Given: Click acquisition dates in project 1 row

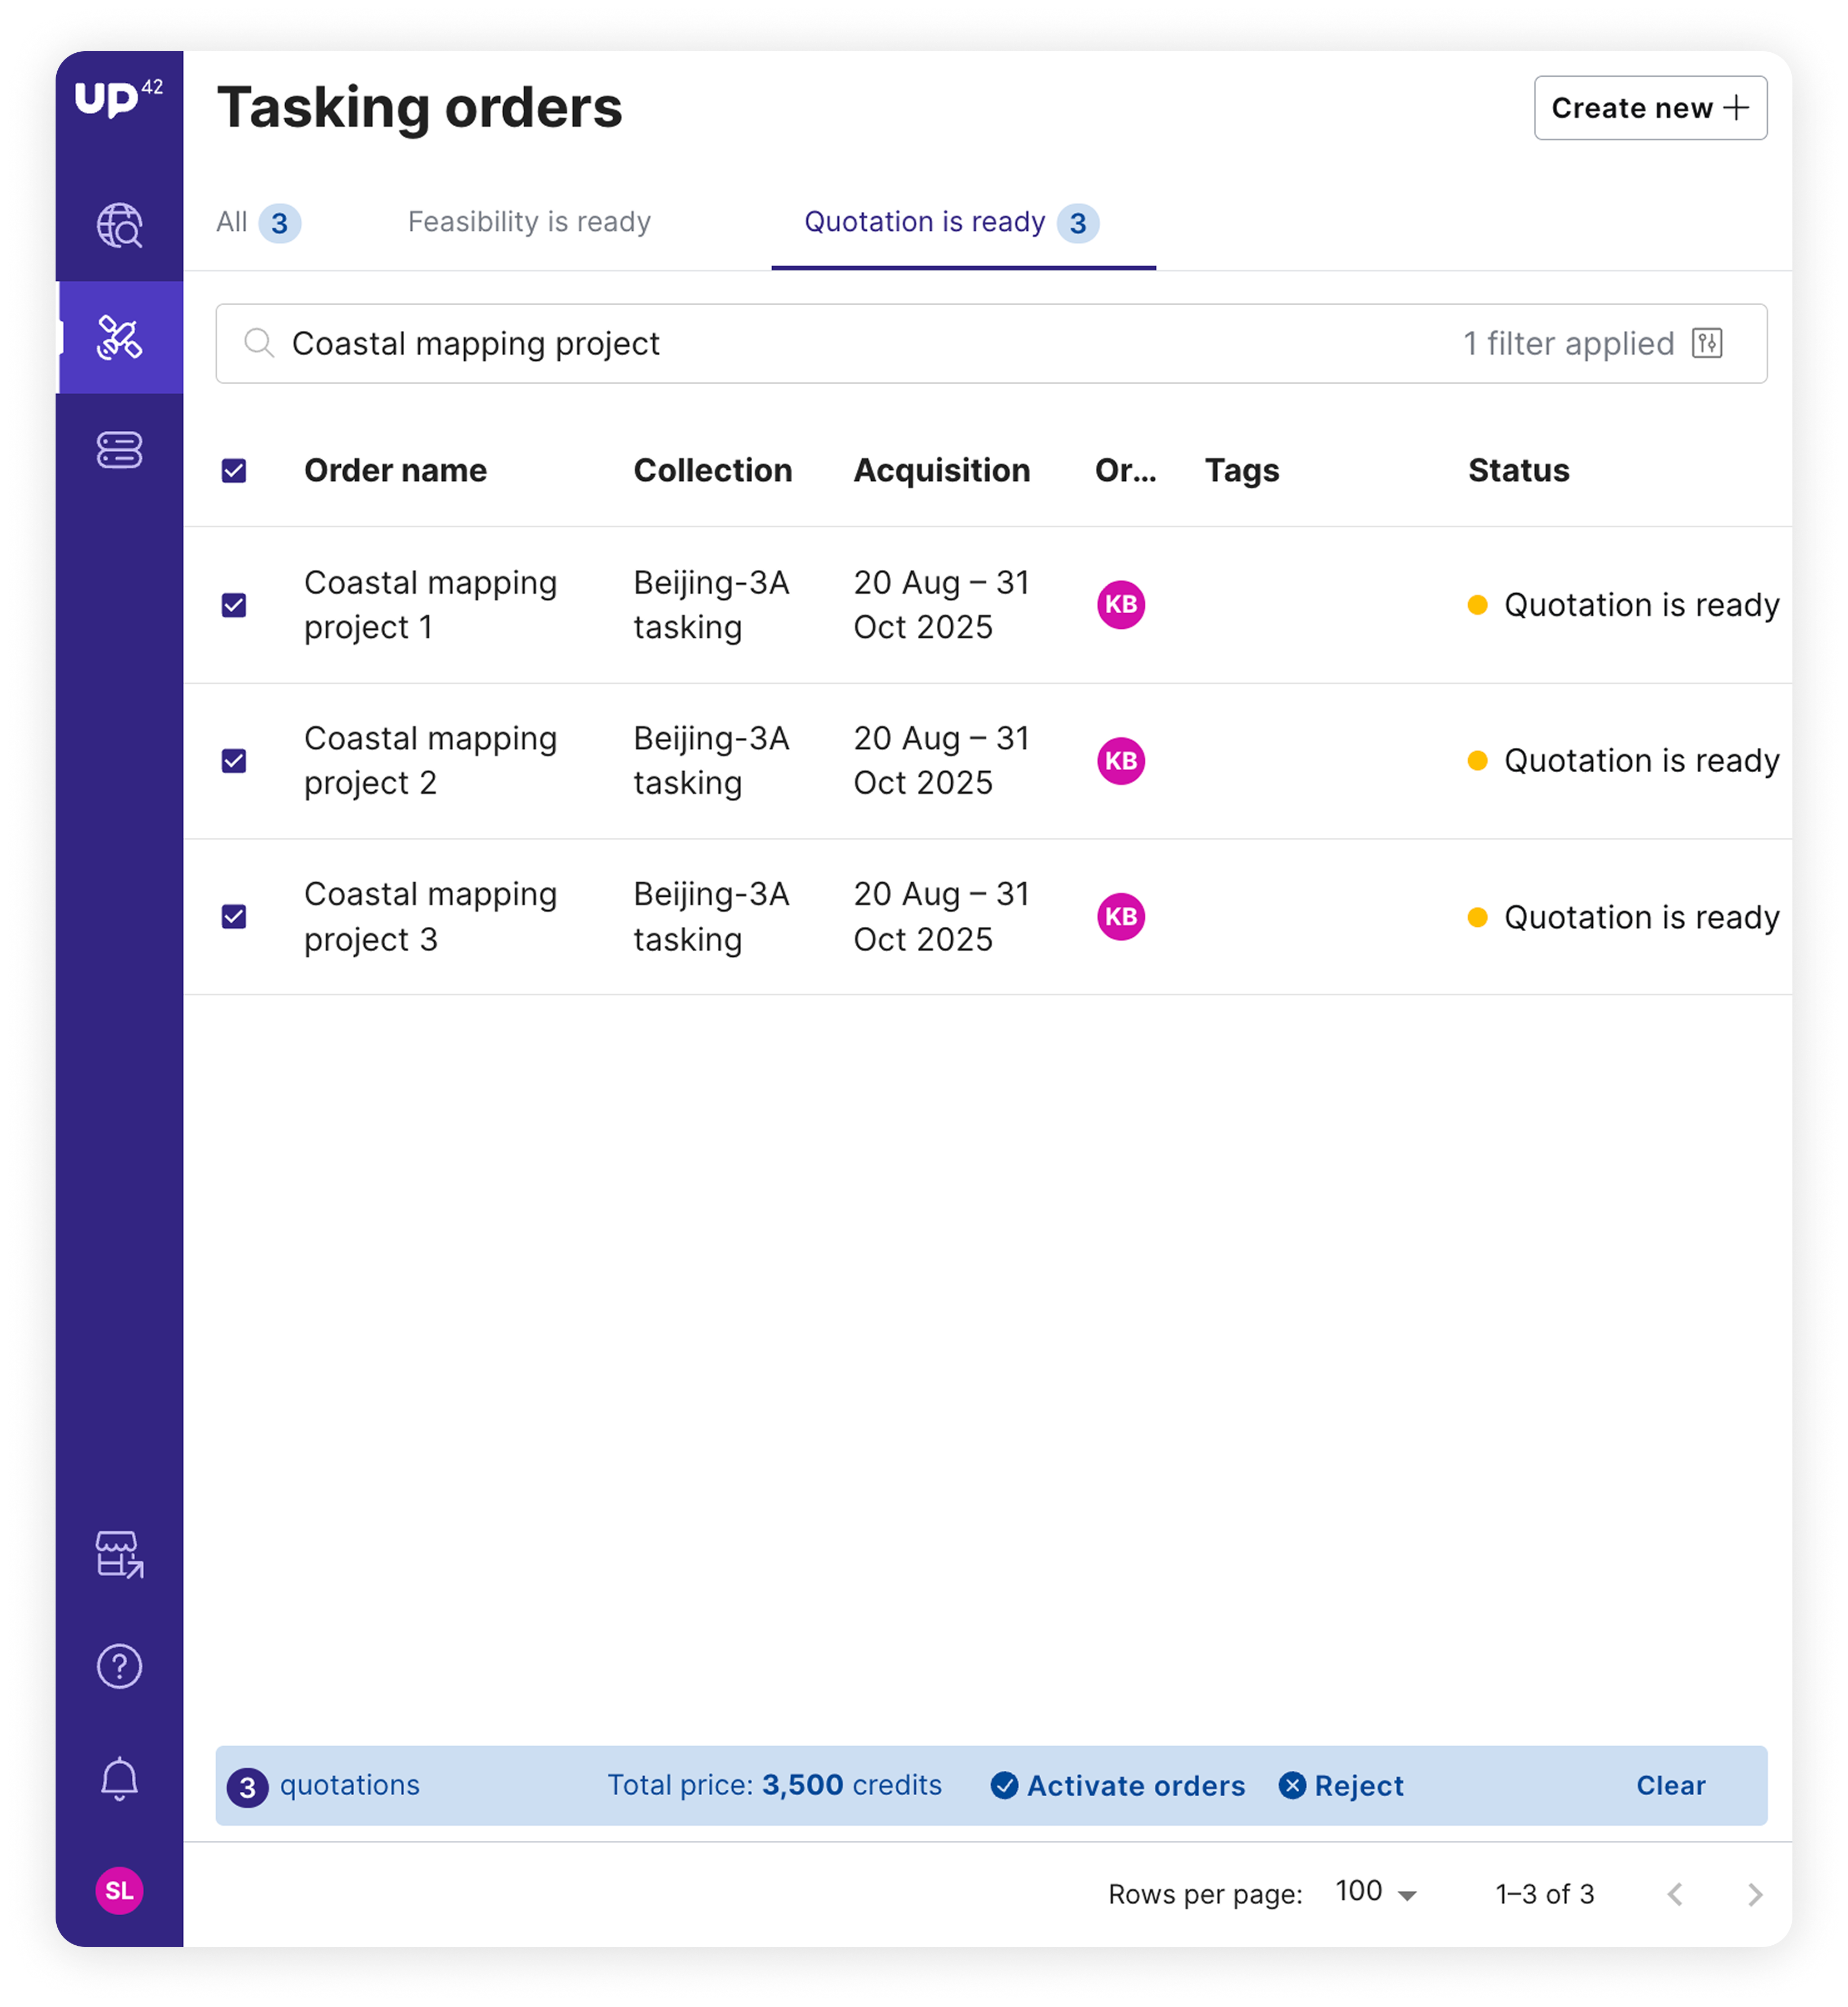Looking at the screenshot, I should pos(941,604).
